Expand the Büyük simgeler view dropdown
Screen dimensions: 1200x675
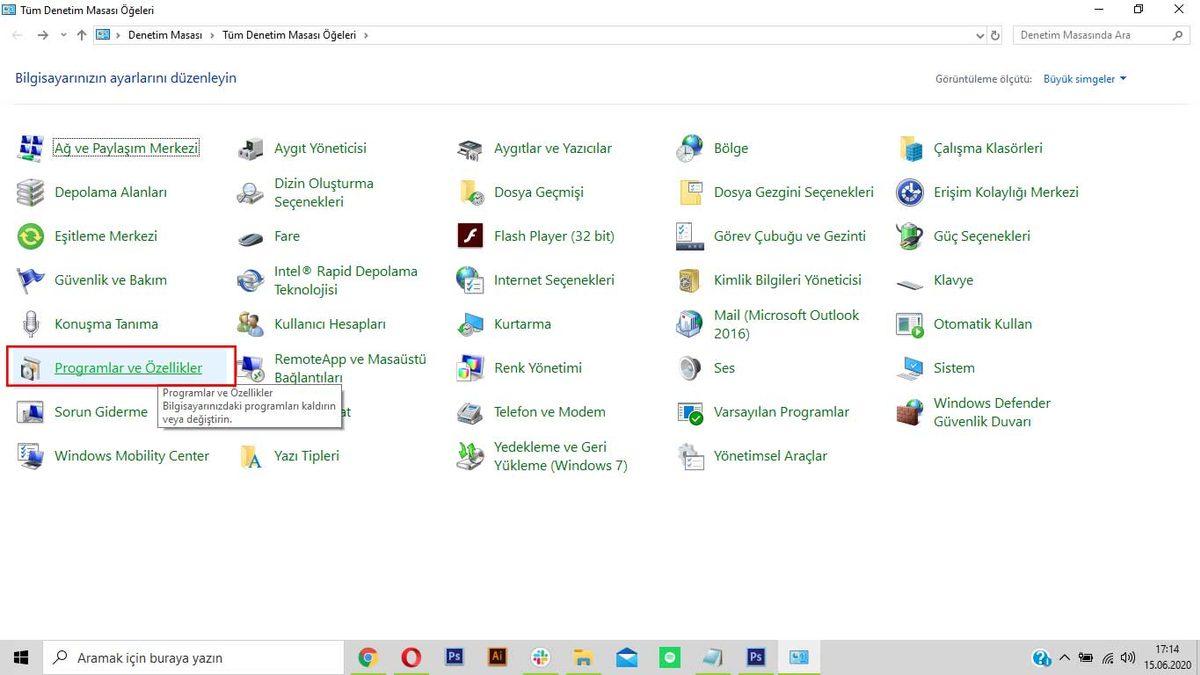[1084, 79]
